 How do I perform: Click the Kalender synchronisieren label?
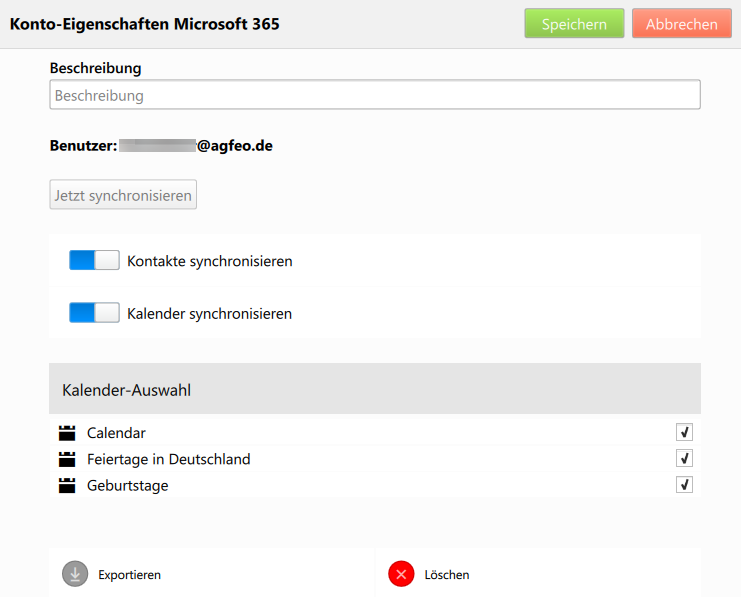point(209,313)
